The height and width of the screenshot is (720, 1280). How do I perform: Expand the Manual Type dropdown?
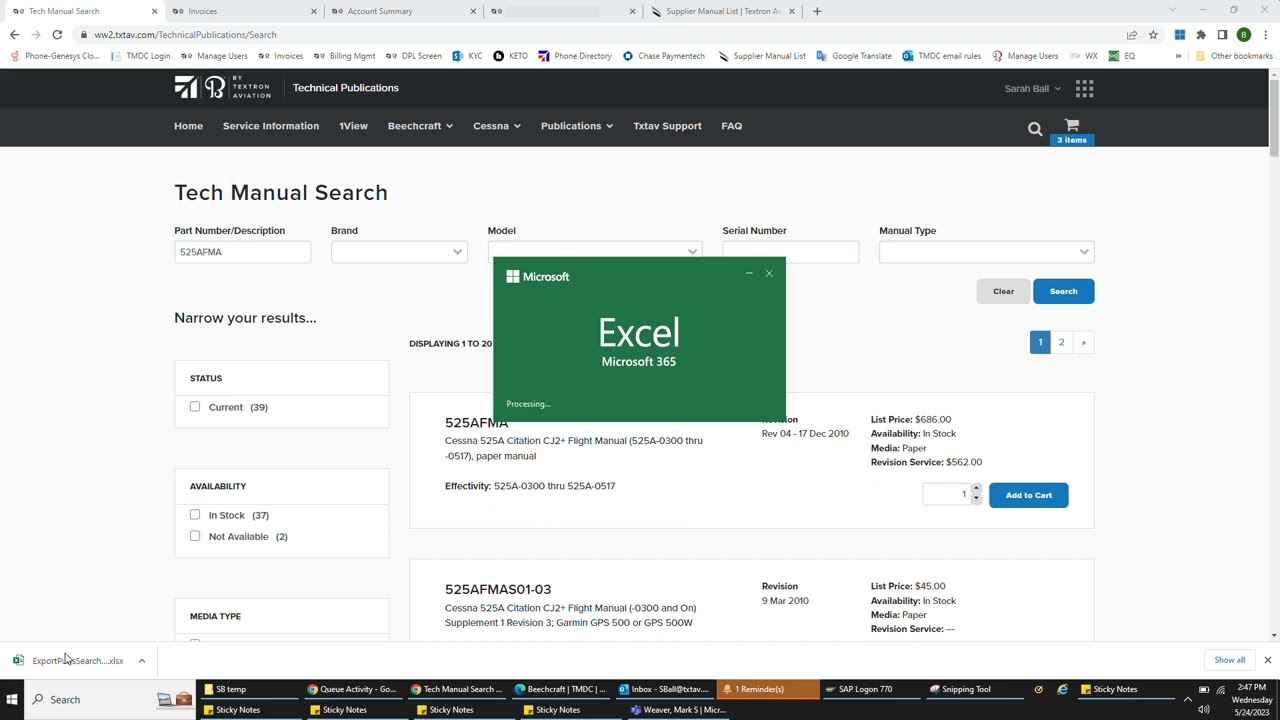tap(986, 252)
